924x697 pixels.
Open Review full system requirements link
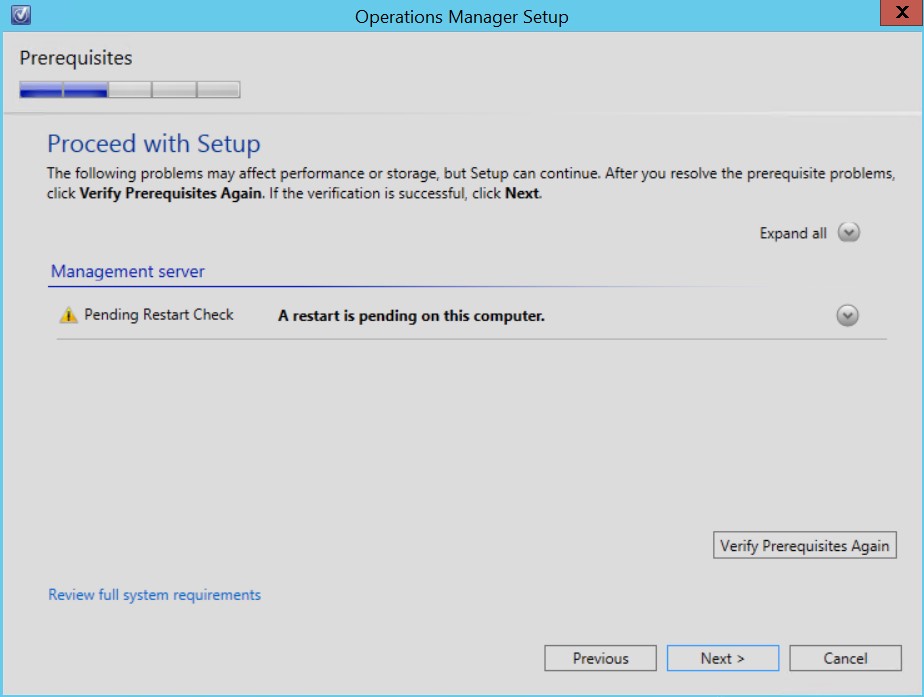pyautogui.click(x=154, y=594)
